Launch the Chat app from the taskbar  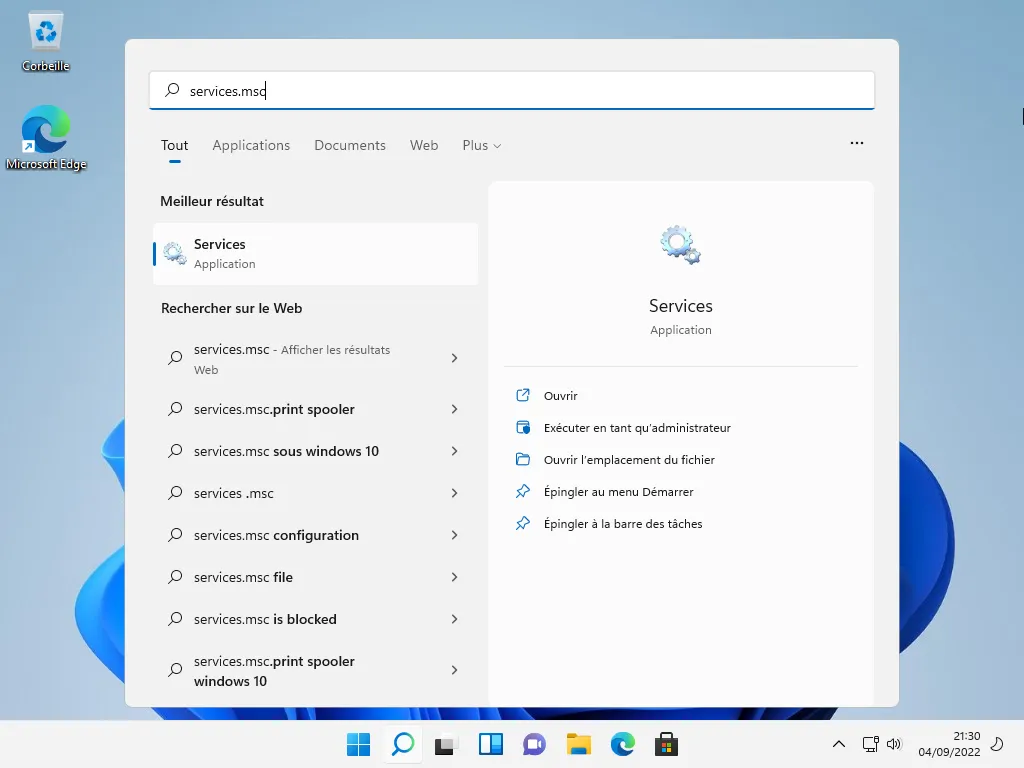point(534,744)
